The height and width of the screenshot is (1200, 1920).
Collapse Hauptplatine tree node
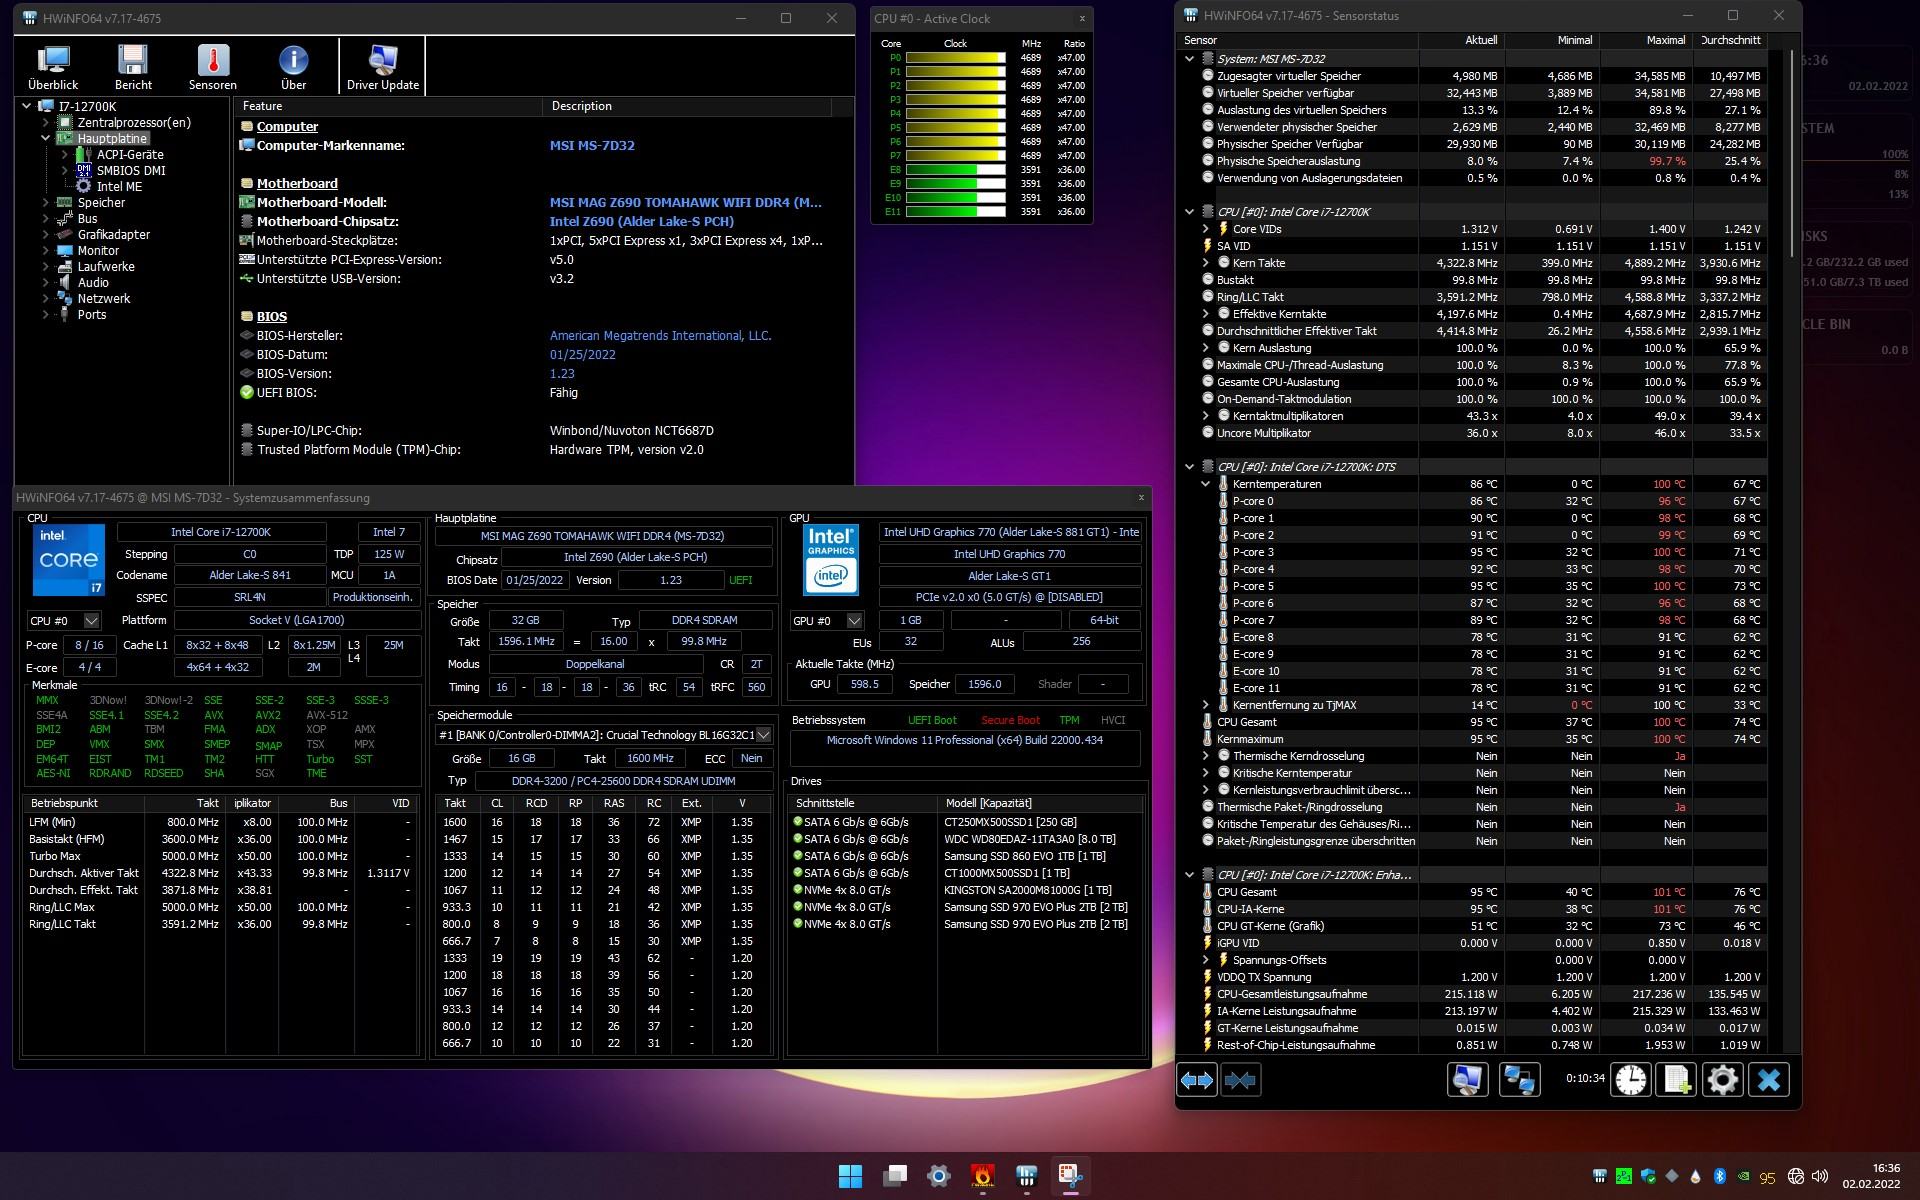(x=45, y=138)
